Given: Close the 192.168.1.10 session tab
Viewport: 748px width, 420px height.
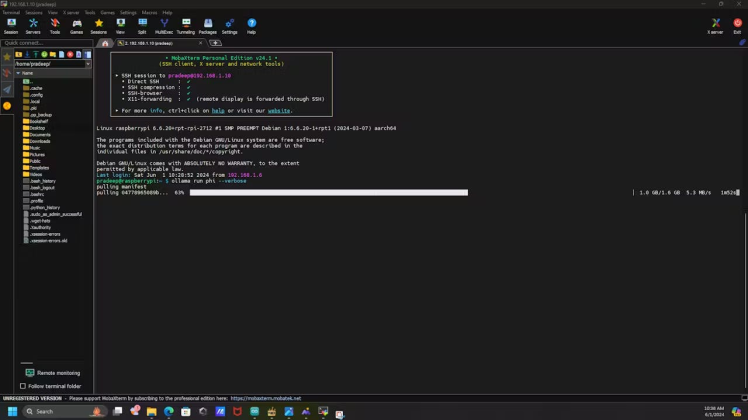Looking at the screenshot, I should (200, 43).
